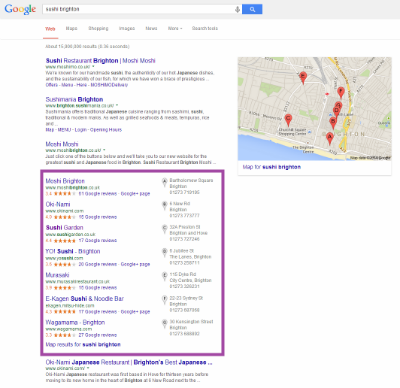Viewport: 400px width, 388px height.
Task: Open the Google logo homepage link
Action: (20, 9)
